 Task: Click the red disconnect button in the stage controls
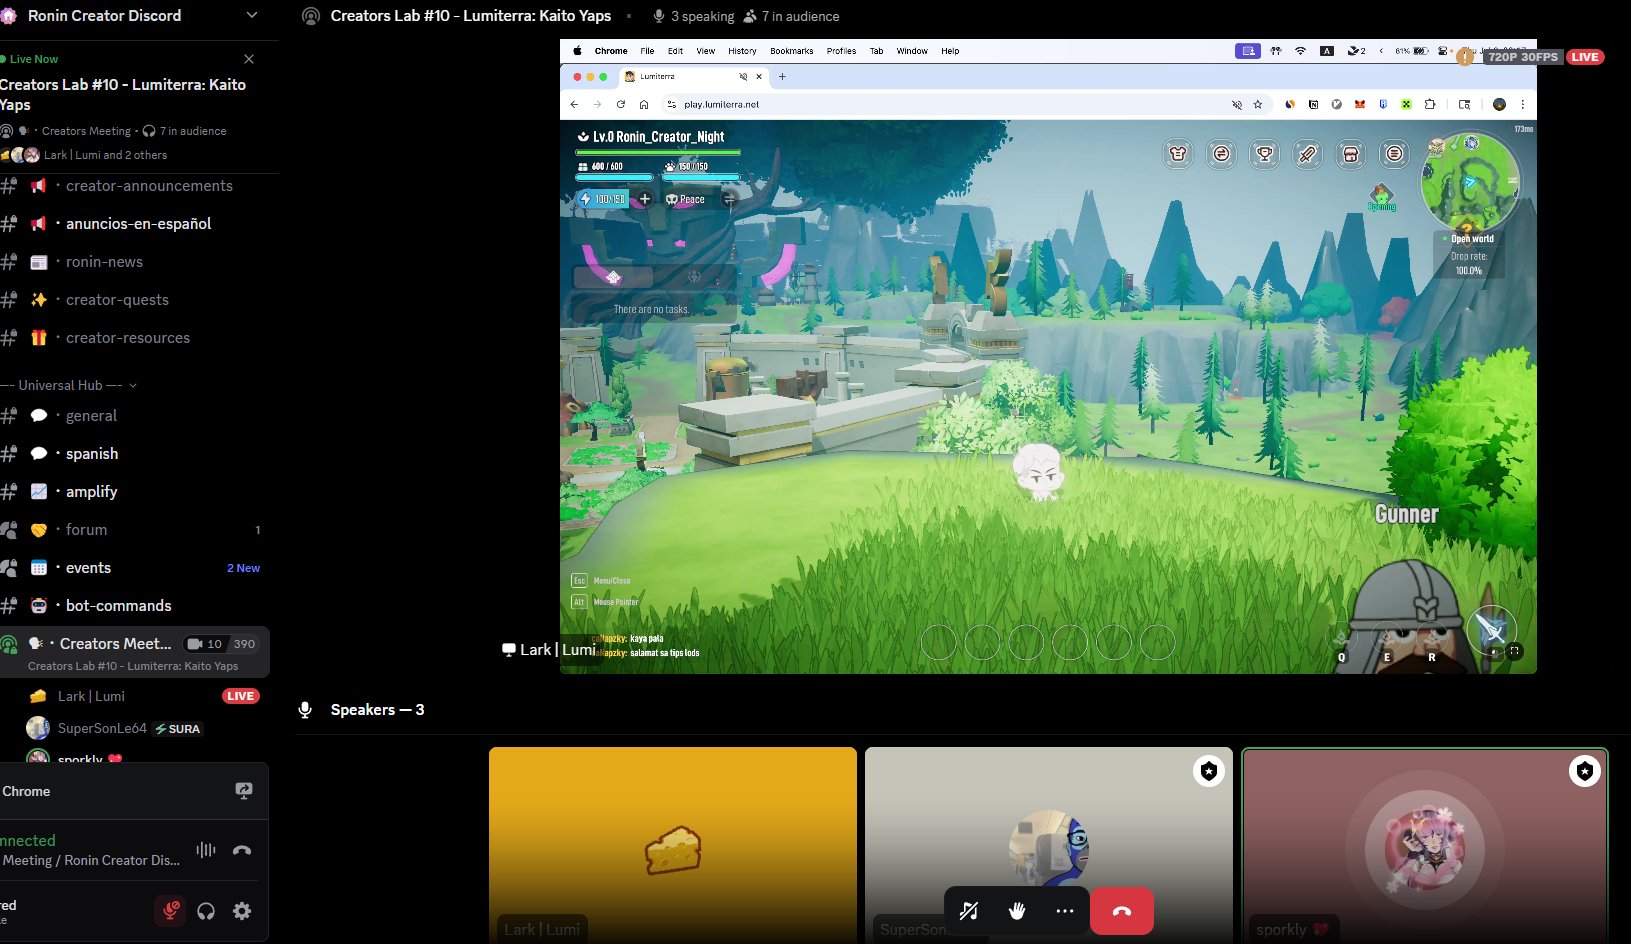click(x=1122, y=911)
